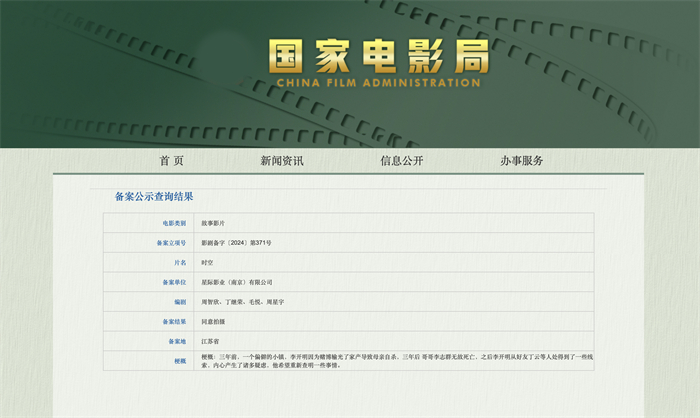Select the 同意拍摄 result value
This screenshot has height=418, width=700.
click(213, 321)
